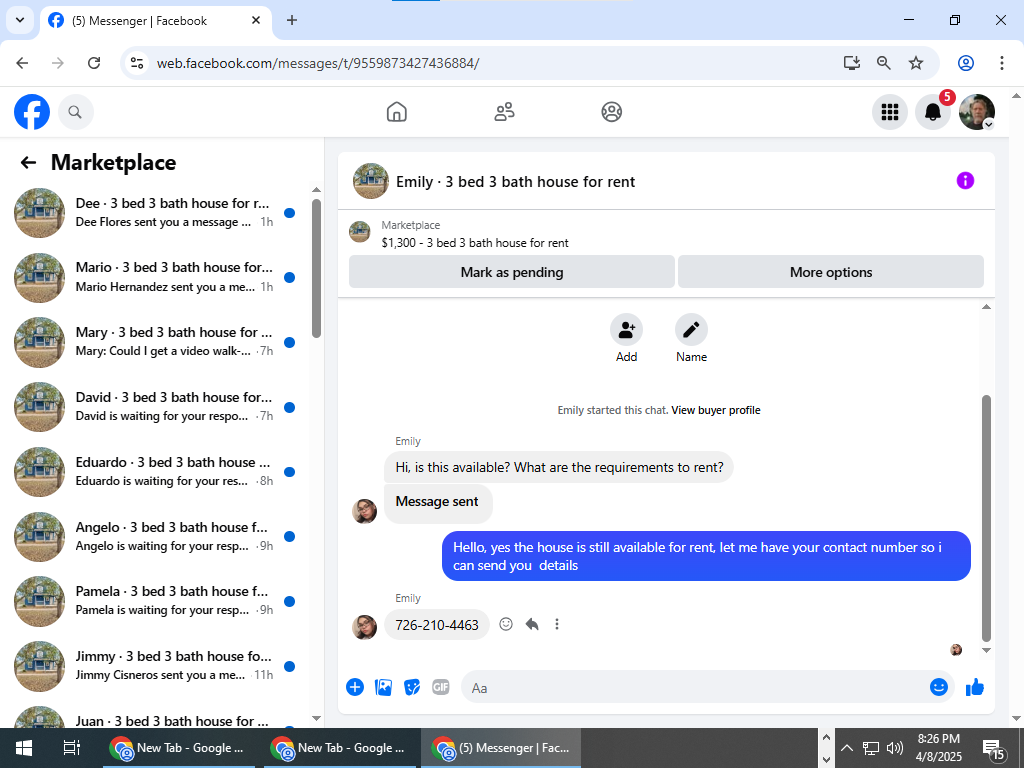1024x768 pixels.
Task: Open Facebook search magnifier
Action: 76,112
